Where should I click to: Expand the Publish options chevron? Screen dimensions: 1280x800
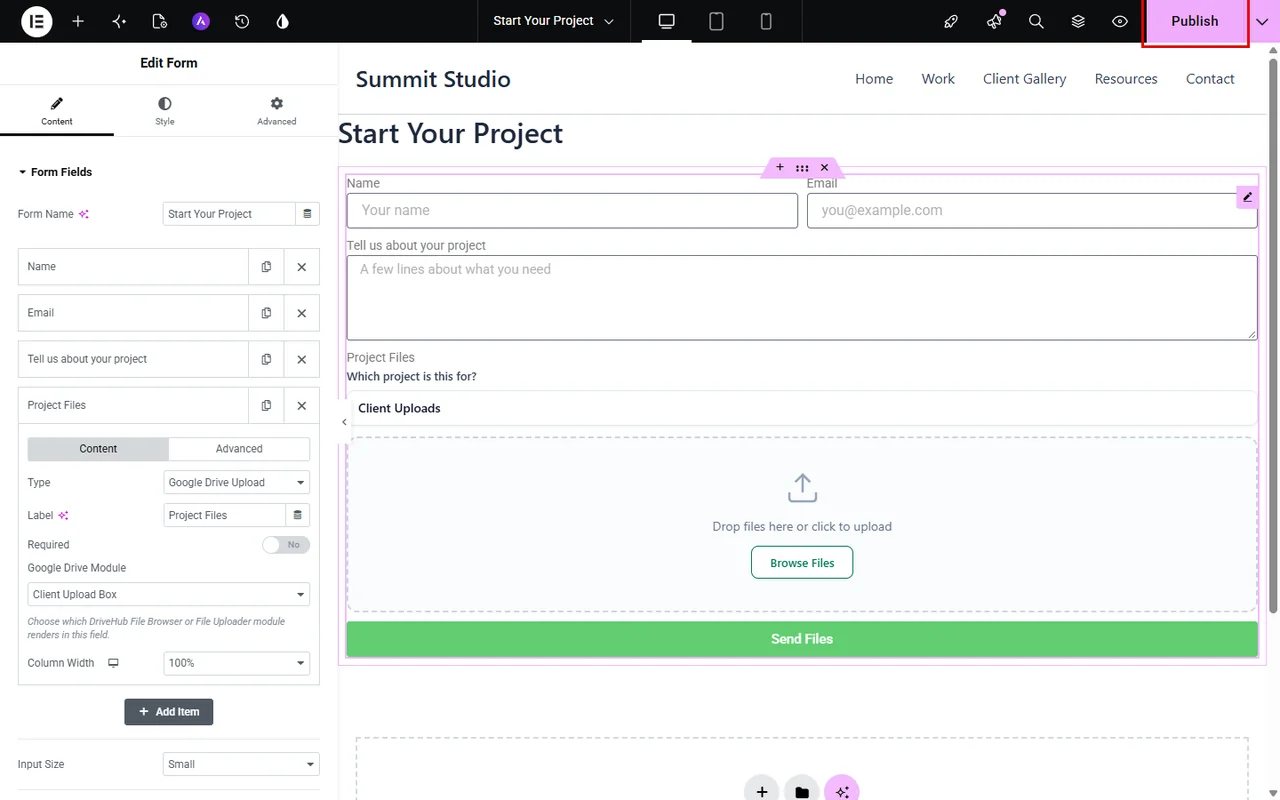point(1262,21)
